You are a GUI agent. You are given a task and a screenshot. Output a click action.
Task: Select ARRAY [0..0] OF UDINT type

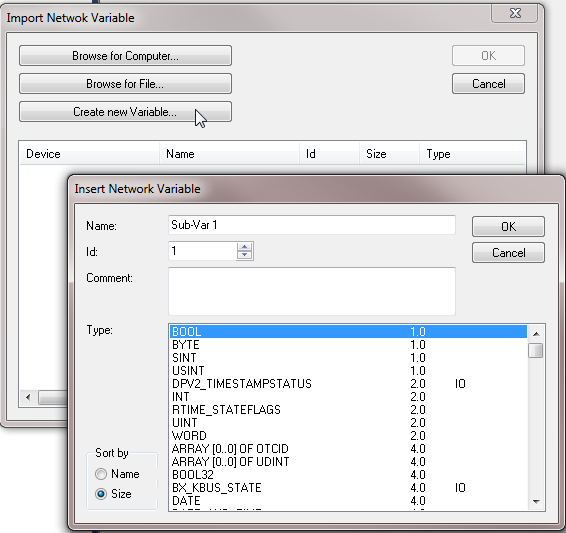click(348, 462)
